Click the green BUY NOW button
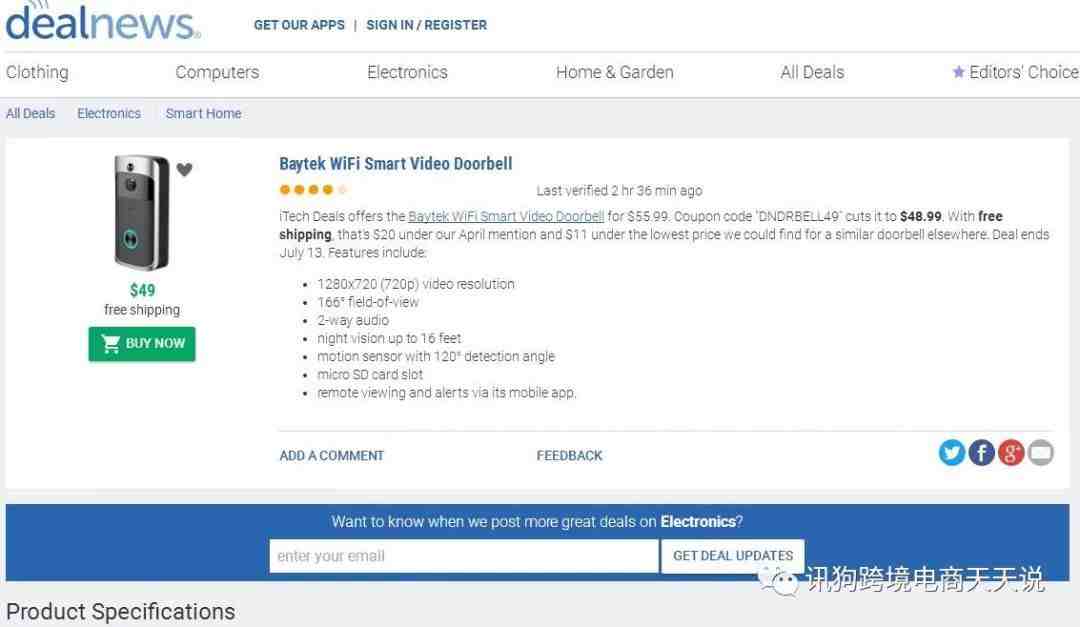The image size is (1080, 627). pyautogui.click(x=142, y=344)
